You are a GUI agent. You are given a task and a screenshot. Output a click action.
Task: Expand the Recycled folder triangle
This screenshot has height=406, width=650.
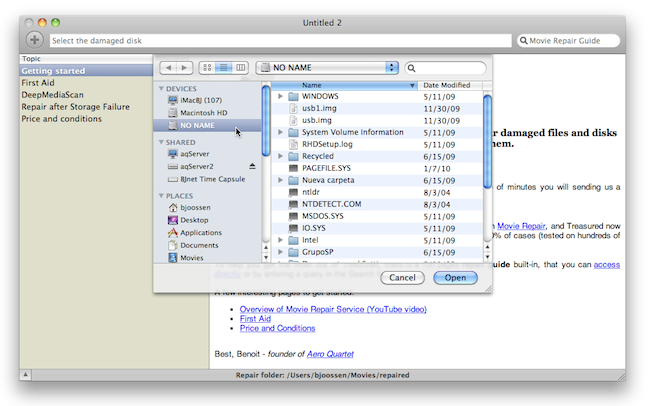[x=281, y=156]
